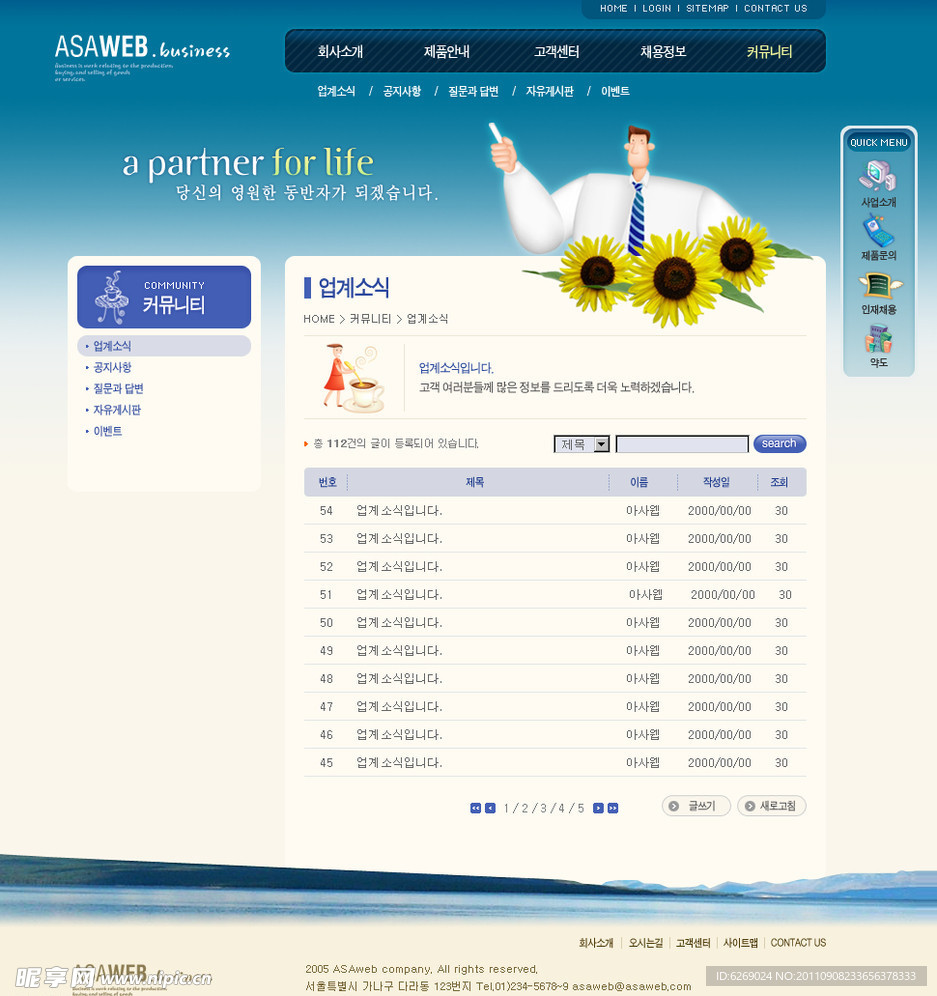937x996 pixels.
Task: Click the 사업소개 quick menu icon
Action: (877, 176)
